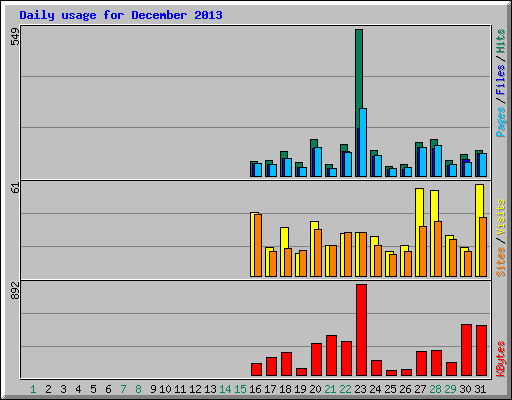The width and height of the screenshot is (512, 400).
Task: Click day 21 on the x-axis
Action: (x=330, y=389)
